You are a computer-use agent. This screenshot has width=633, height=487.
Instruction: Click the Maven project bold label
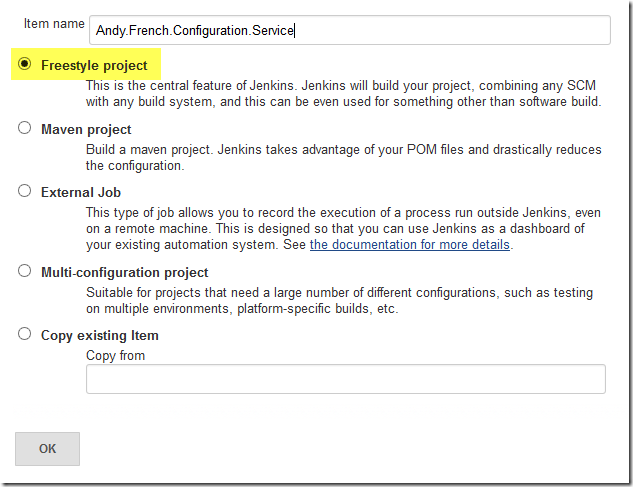point(86,129)
